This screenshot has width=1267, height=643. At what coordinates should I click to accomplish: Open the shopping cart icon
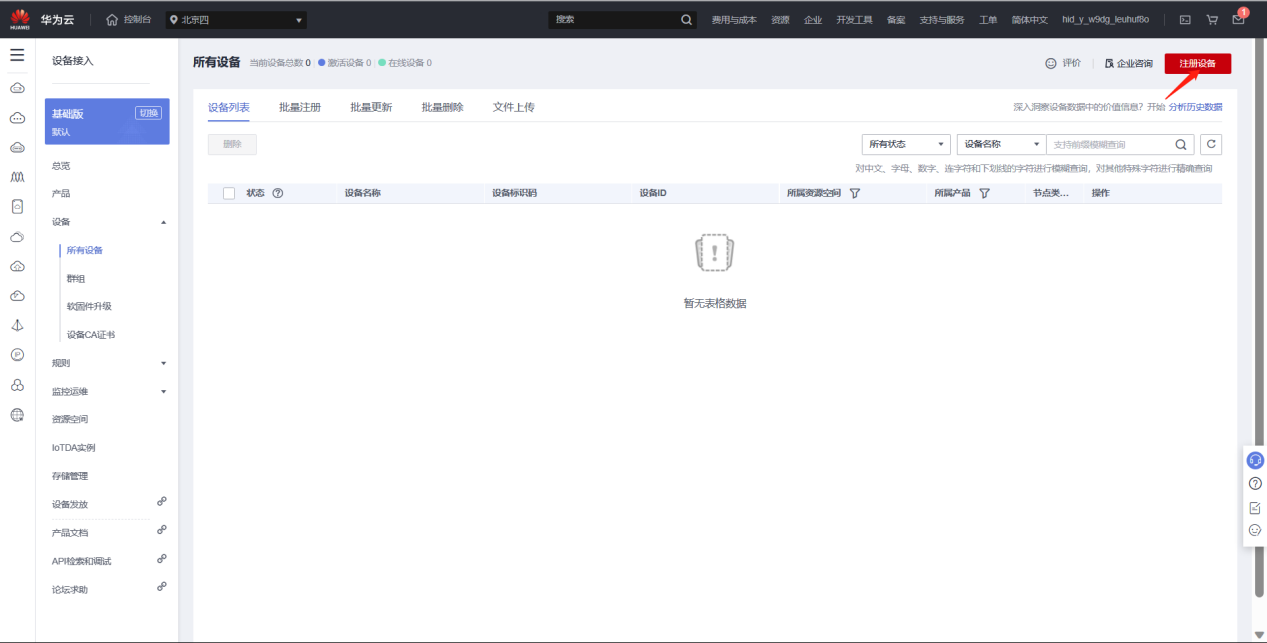click(x=1212, y=19)
